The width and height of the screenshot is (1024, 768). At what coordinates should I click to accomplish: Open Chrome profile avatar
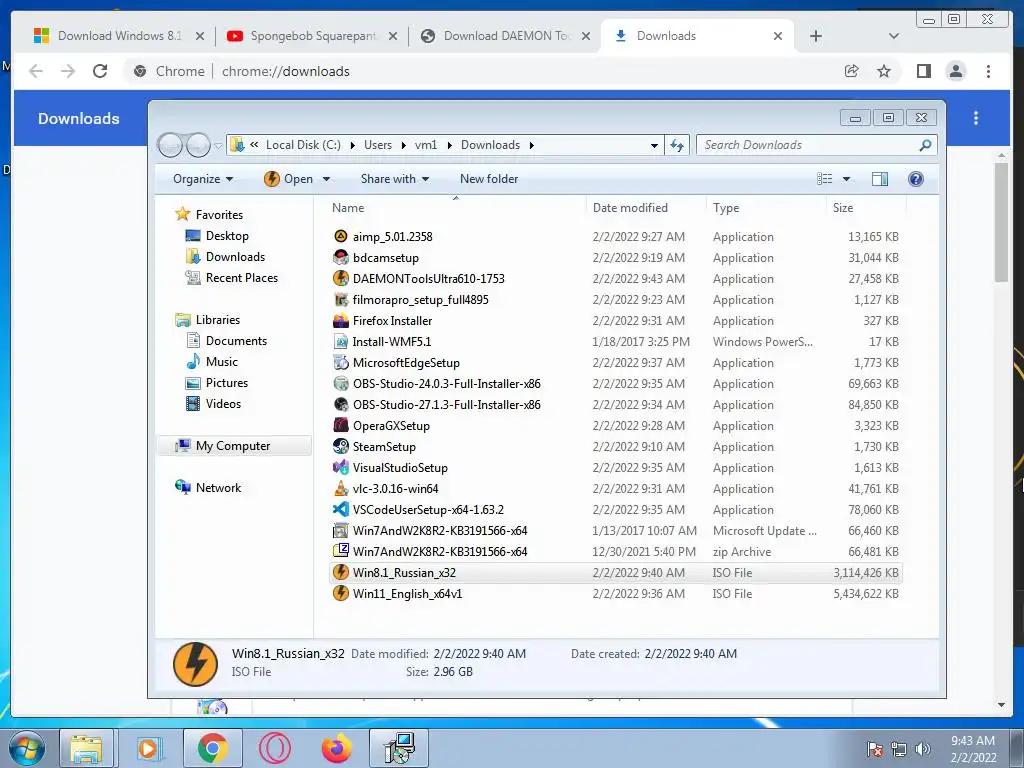[955, 71]
